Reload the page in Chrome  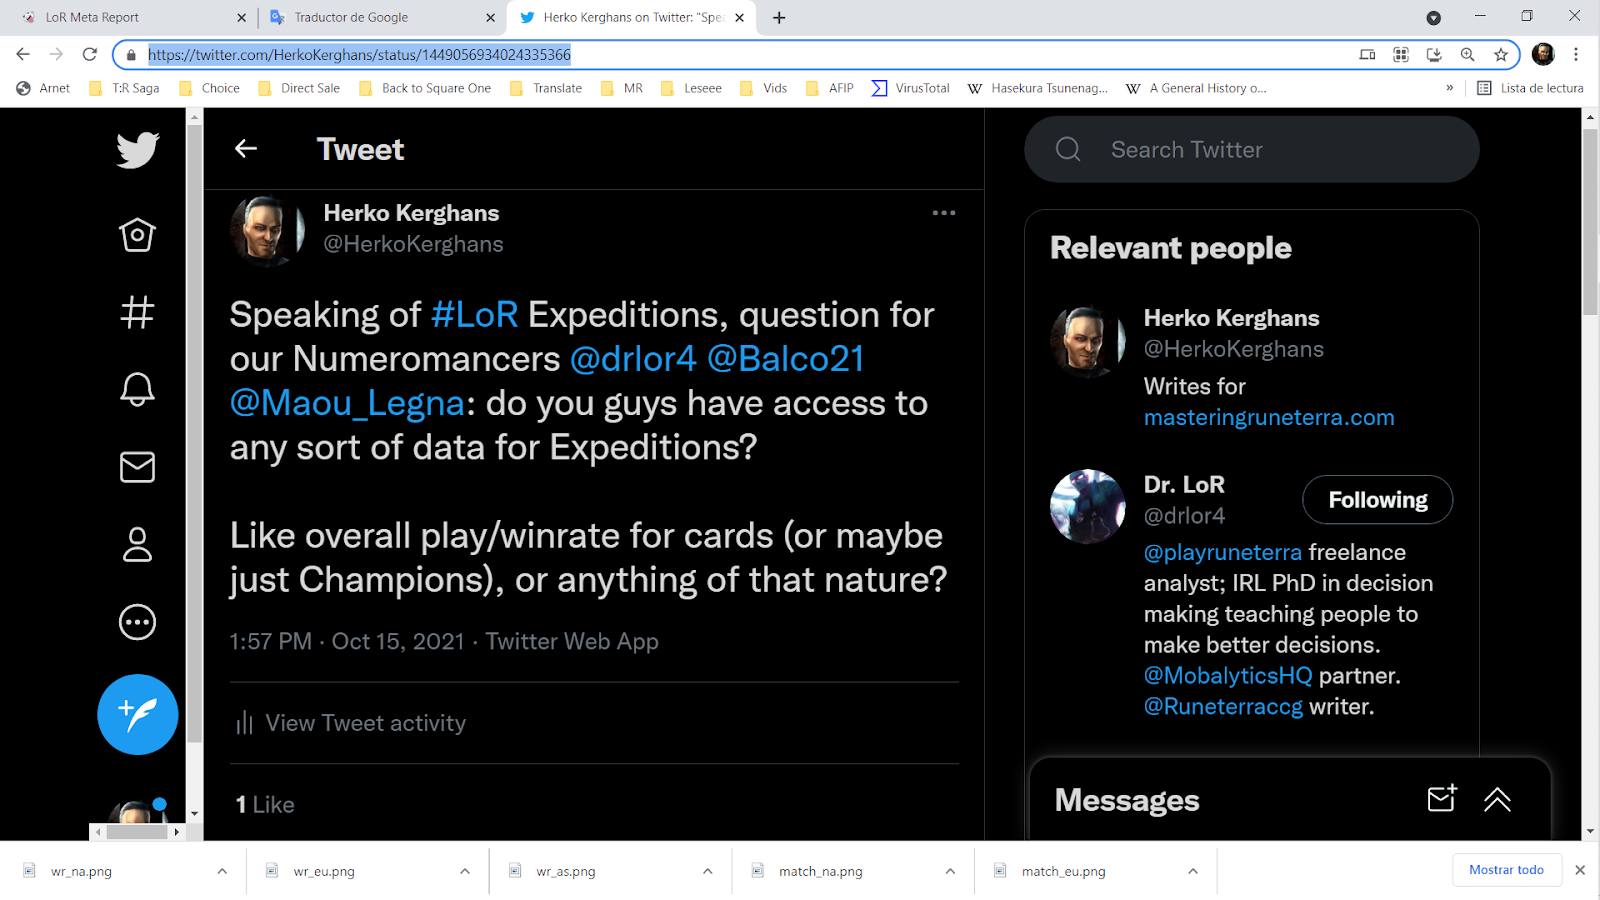pyautogui.click(x=90, y=54)
